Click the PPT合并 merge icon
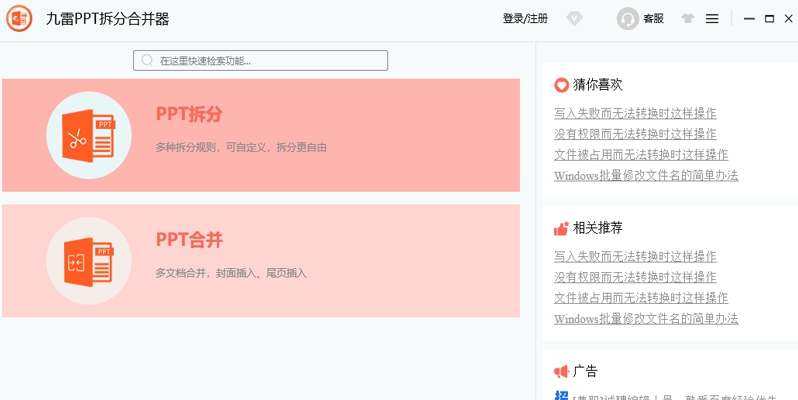 [x=88, y=261]
